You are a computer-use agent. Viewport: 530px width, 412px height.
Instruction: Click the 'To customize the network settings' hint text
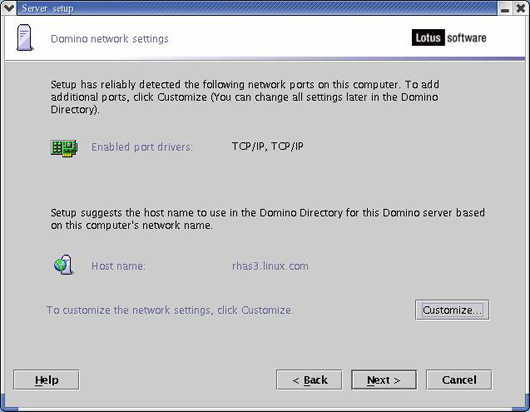coord(170,310)
